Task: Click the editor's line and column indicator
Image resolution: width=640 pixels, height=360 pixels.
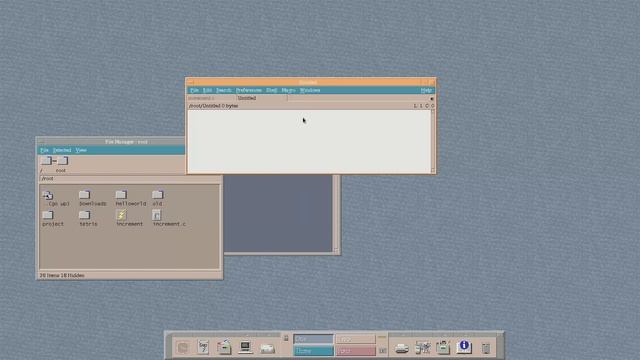Action: 424,106
